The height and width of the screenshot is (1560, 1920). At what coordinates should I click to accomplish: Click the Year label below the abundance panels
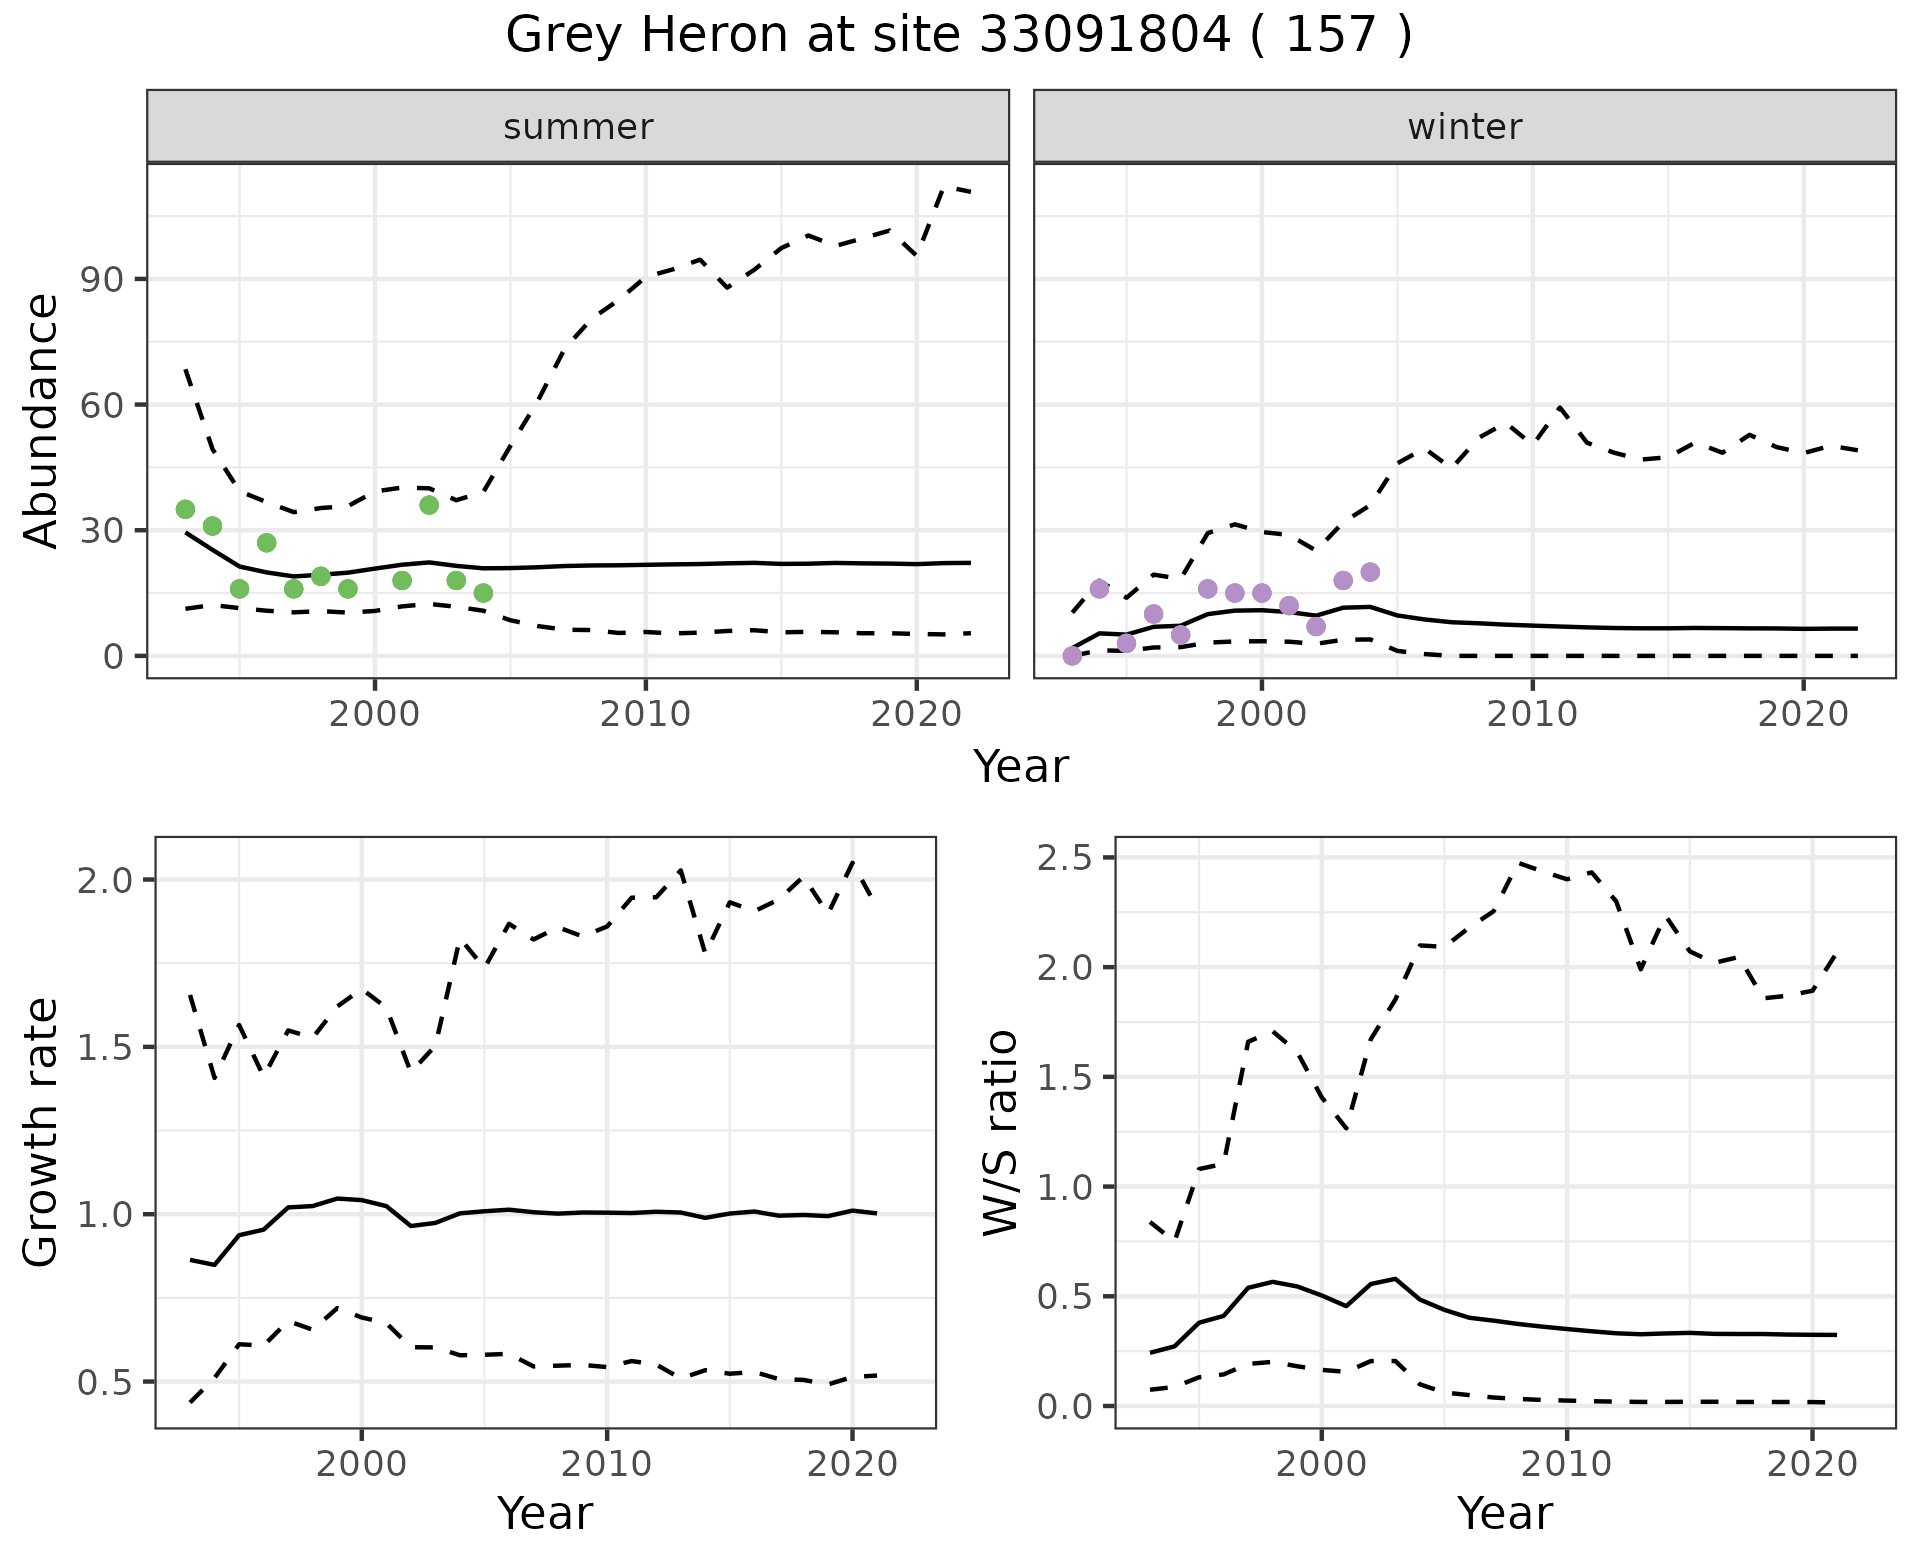click(x=1020, y=767)
